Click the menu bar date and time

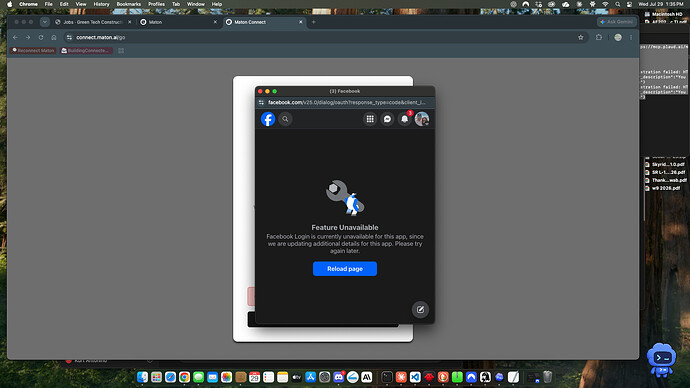click(x=661, y=4)
